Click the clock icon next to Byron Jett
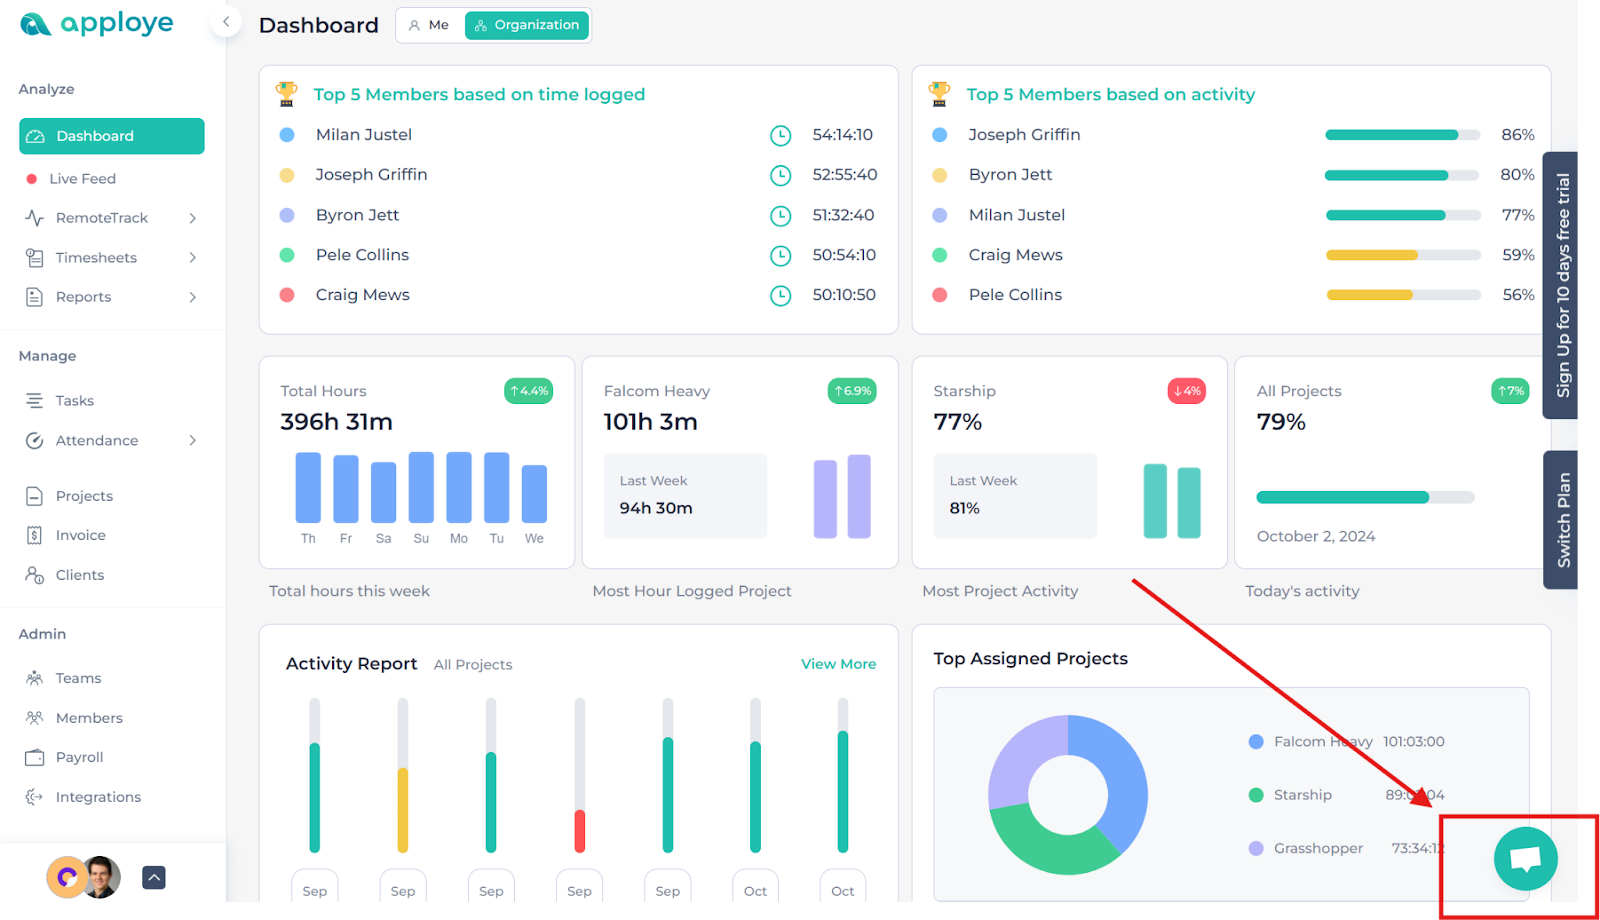This screenshot has width=1600, height=920. pyautogui.click(x=781, y=216)
